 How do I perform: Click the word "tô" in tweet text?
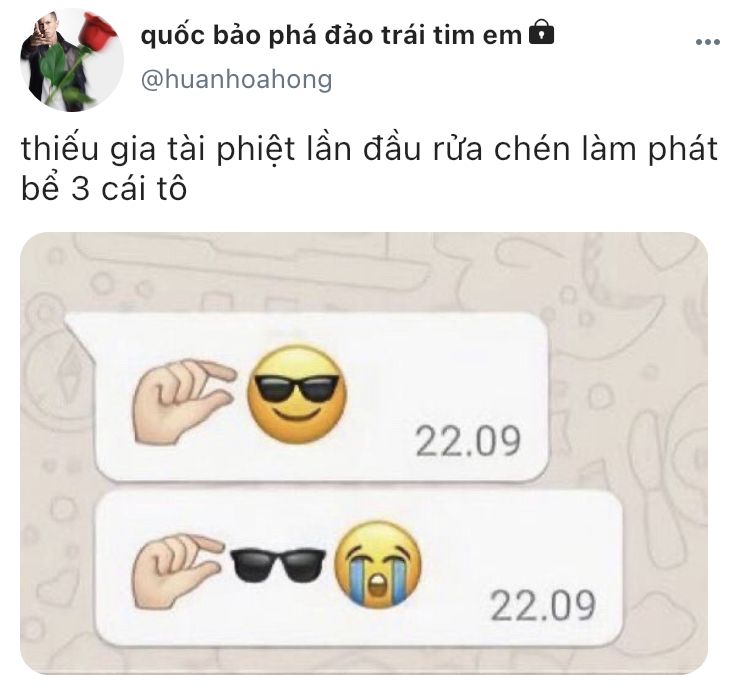click(x=171, y=189)
